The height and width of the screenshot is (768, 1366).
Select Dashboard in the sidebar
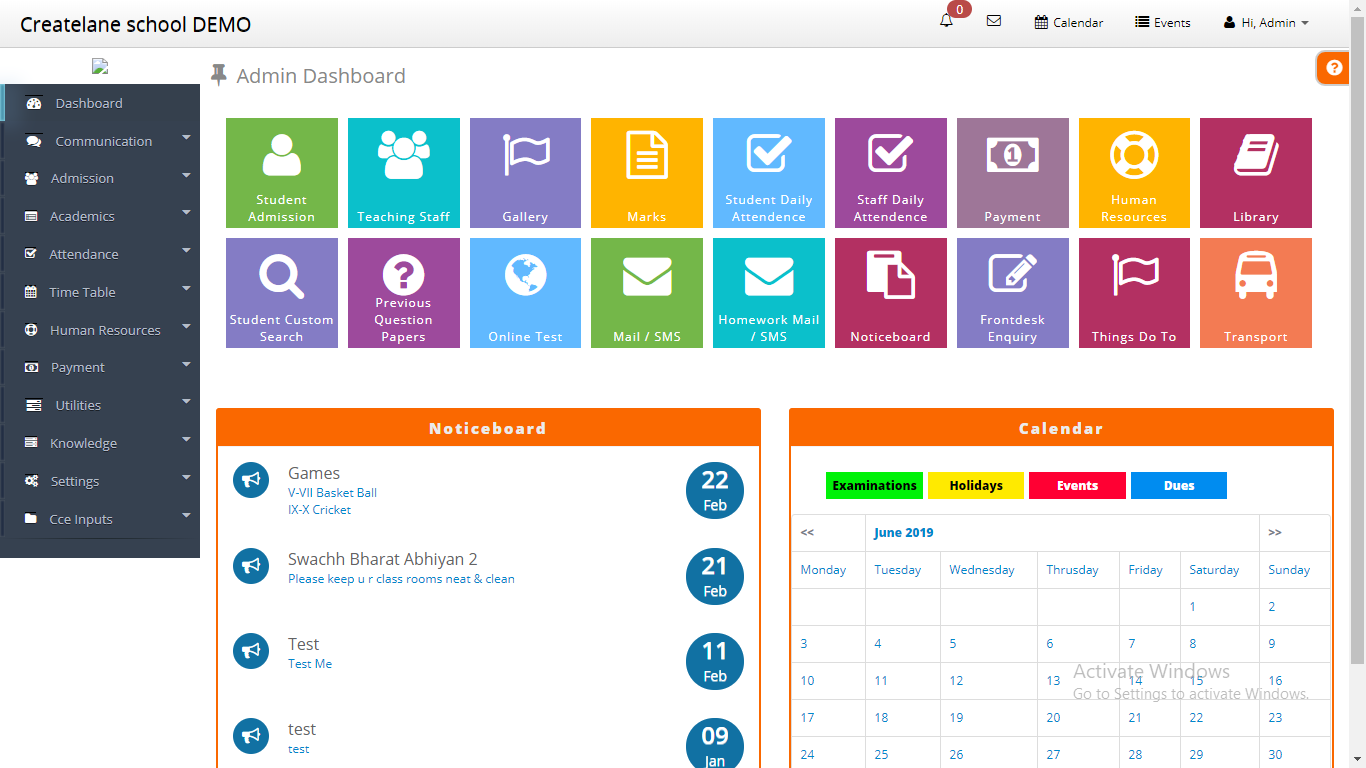pos(89,103)
